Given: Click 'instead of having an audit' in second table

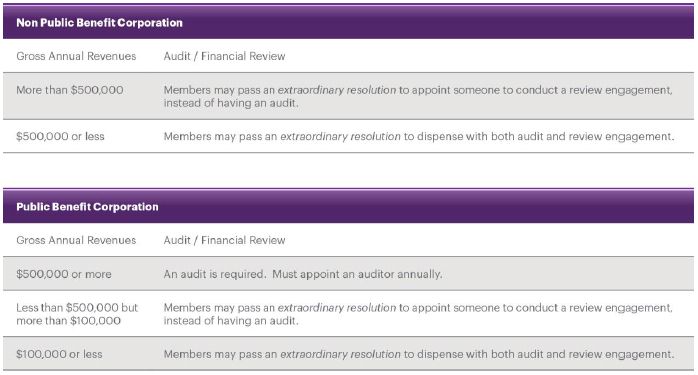Looking at the screenshot, I should 231,321.
